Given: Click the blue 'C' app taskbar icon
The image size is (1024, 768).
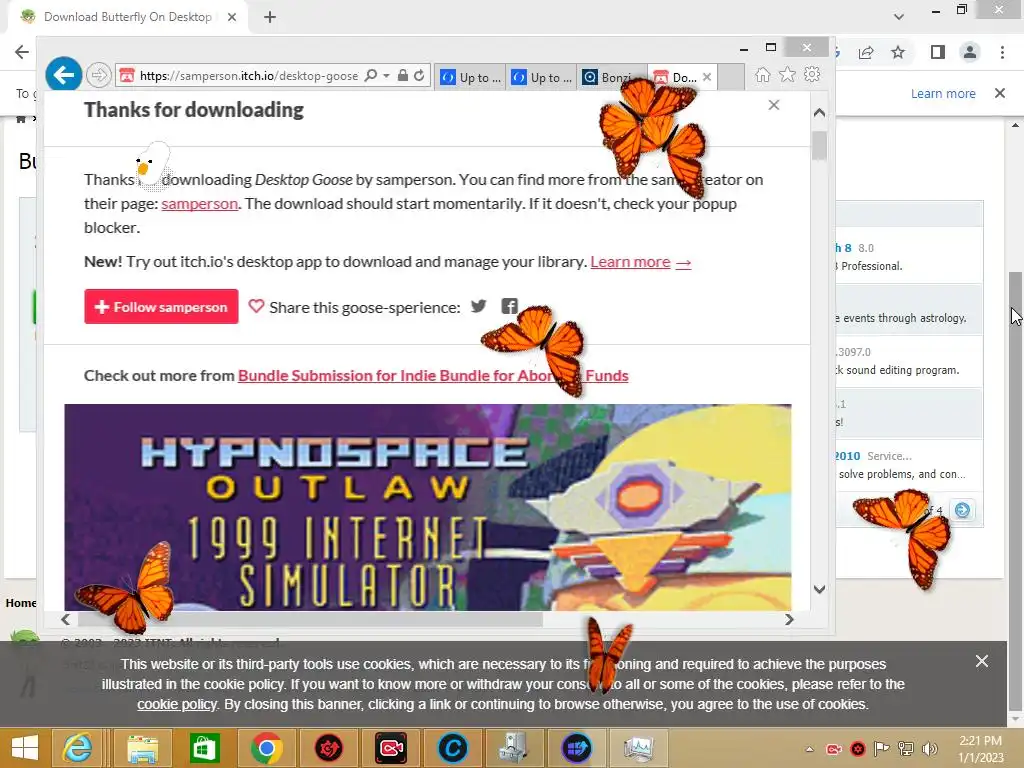Looking at the screenshot, I should pos(453,748).
